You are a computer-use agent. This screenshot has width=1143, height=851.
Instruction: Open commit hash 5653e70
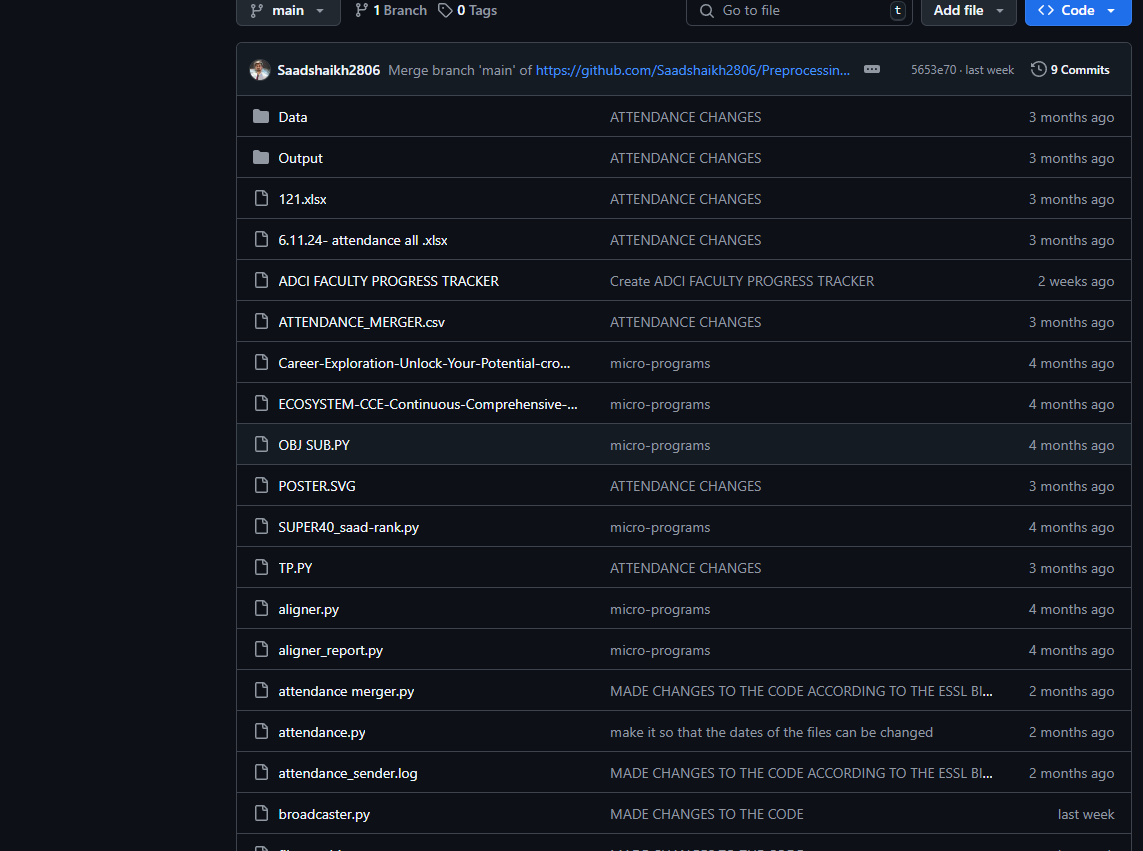tap(933, 70)
